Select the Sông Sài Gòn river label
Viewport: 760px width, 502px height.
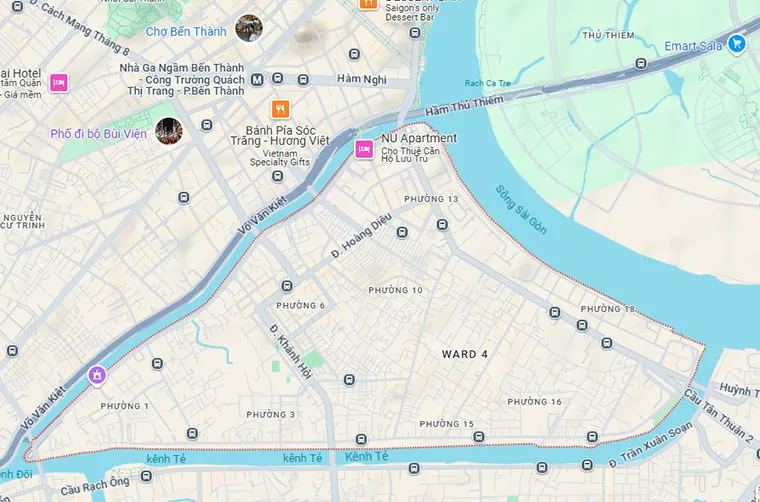pos(521,210)
